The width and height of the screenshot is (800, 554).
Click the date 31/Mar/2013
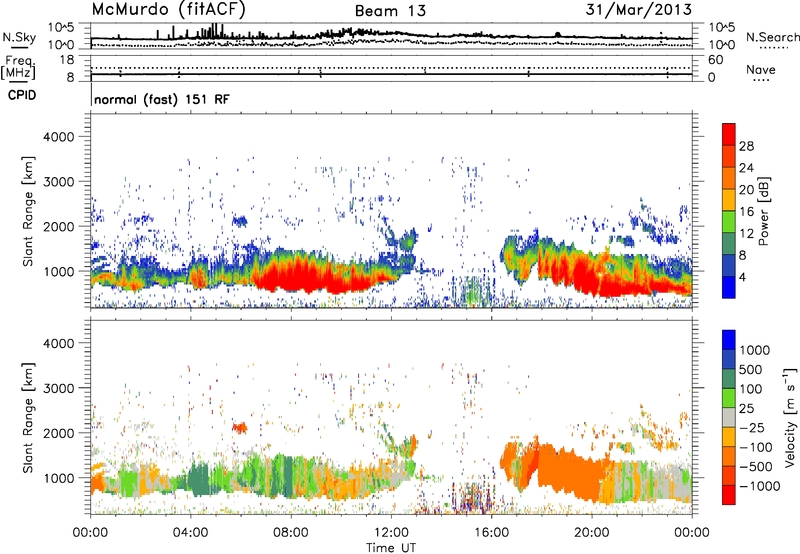point(638,9)
